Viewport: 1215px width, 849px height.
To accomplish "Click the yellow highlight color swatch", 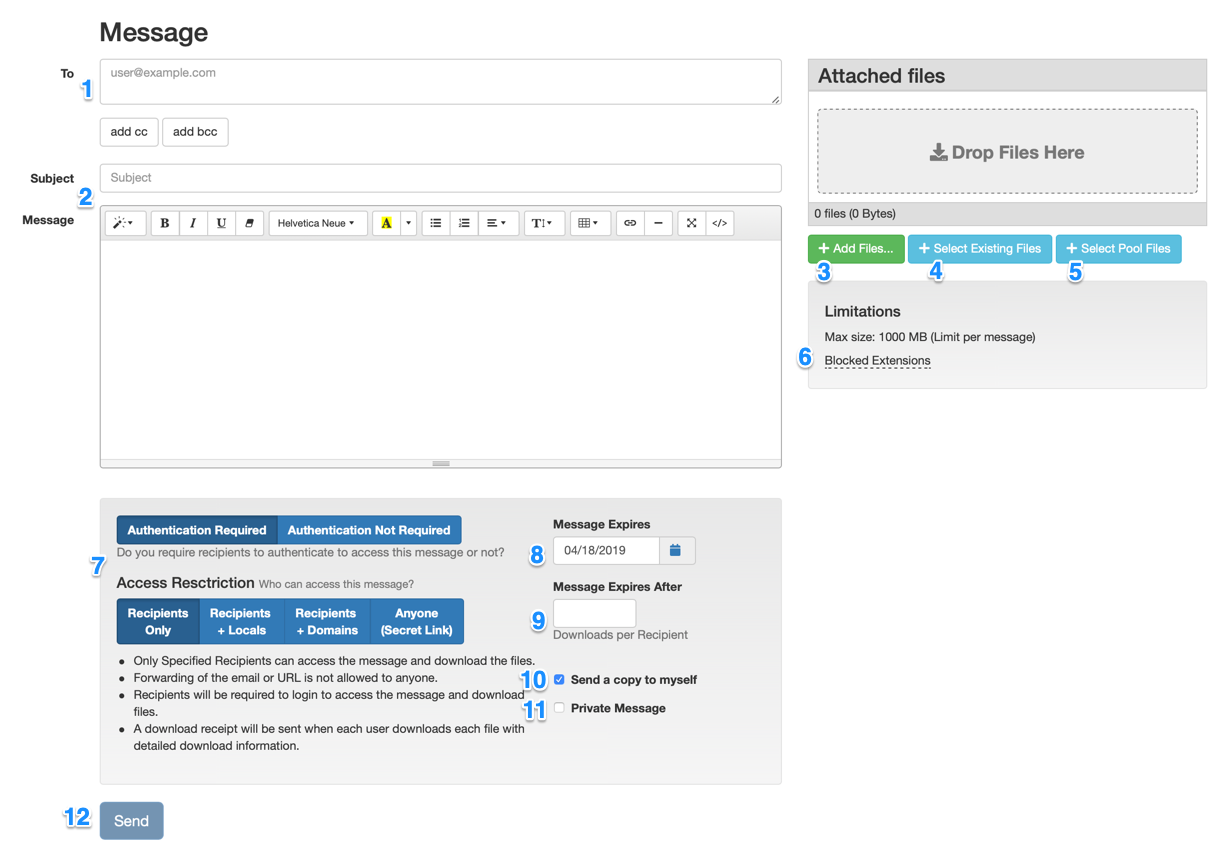I will [x=386, y=223].
